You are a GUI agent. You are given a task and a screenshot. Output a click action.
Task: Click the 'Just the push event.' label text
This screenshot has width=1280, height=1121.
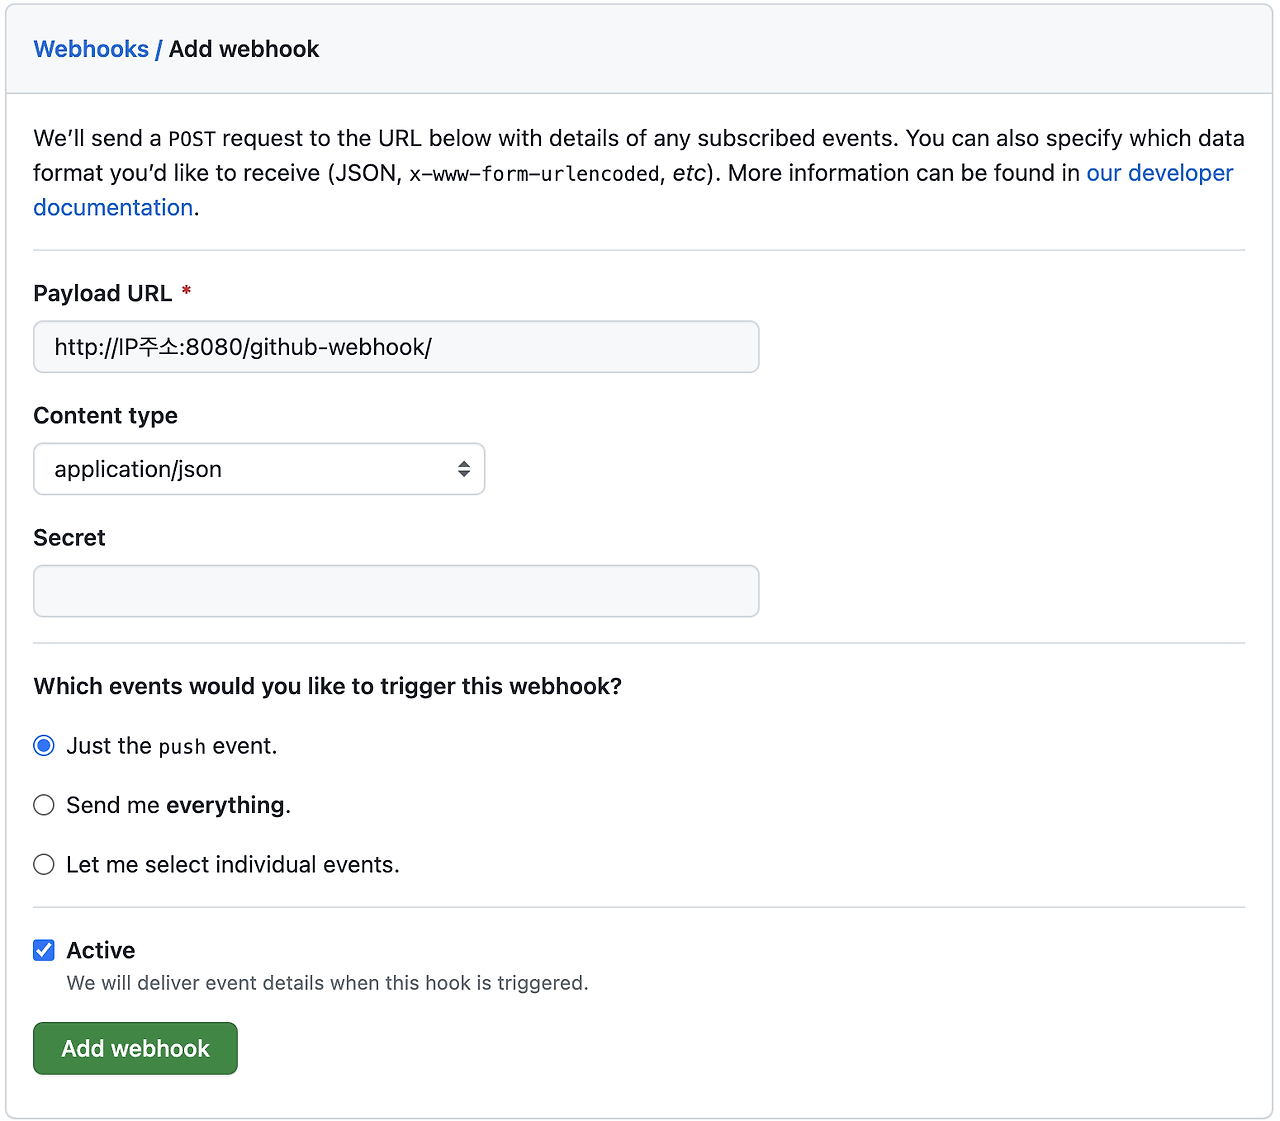pos(171,746)
